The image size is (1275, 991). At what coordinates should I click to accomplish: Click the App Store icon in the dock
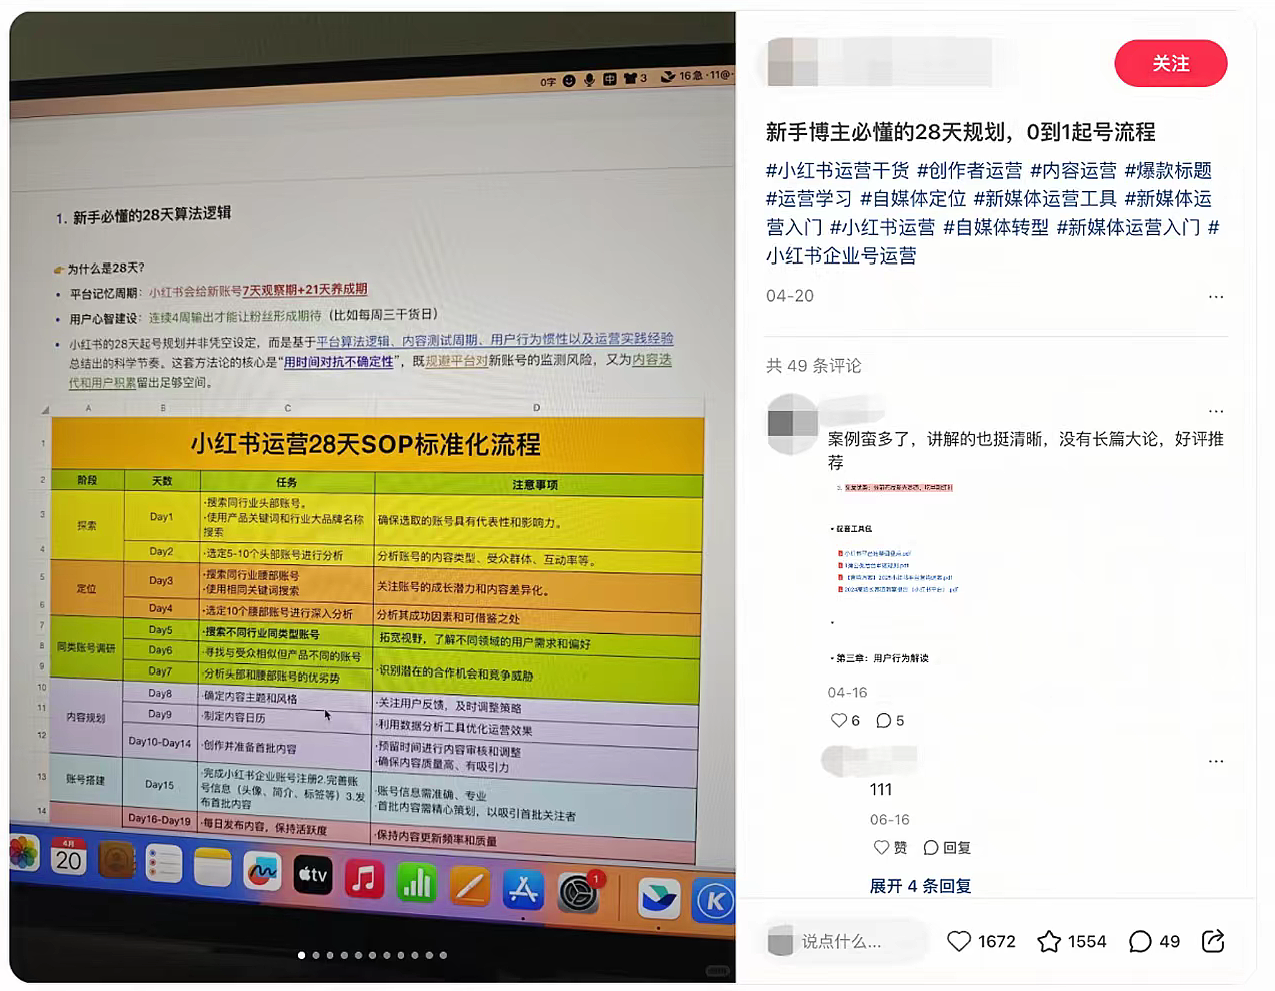tap(523, 890)
